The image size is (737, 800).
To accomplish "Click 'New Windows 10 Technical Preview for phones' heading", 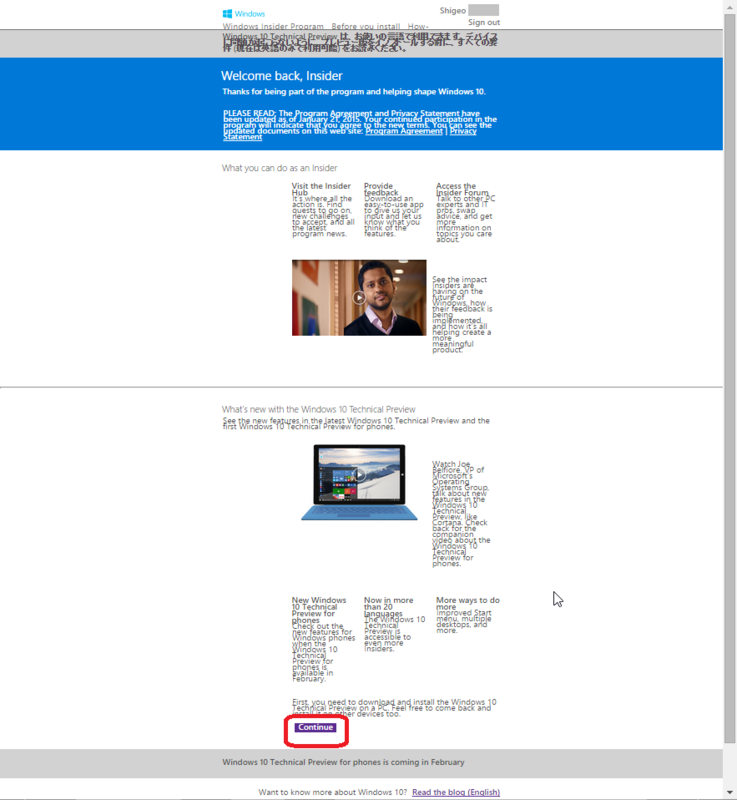I will point(319,610).
